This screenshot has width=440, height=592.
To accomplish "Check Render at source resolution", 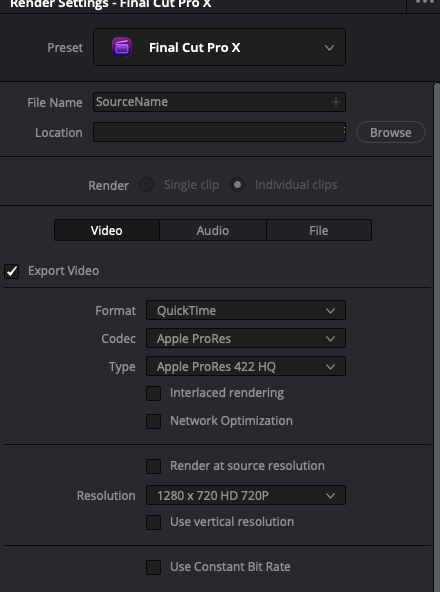I will click(153, 466).
